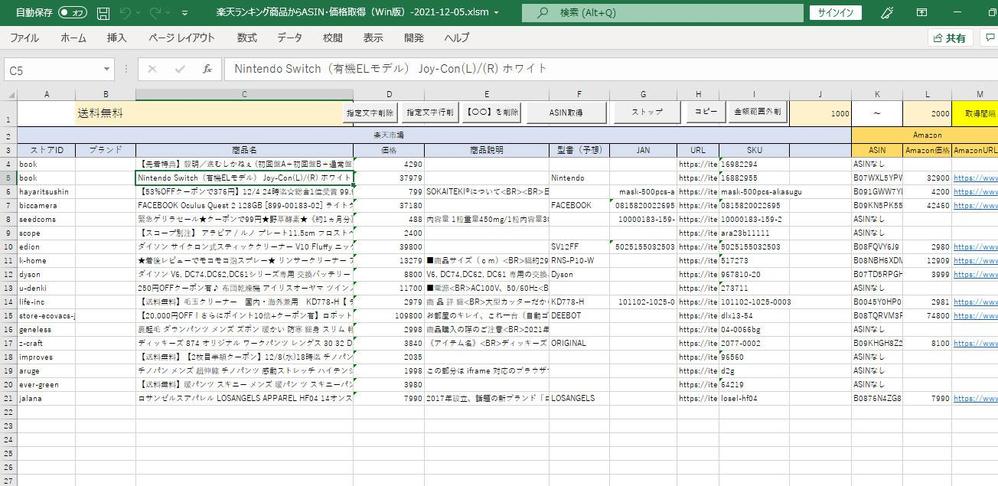Click the pen/coming soon features icon
Viewport: 998px width, 486px height.
[885, 13]
